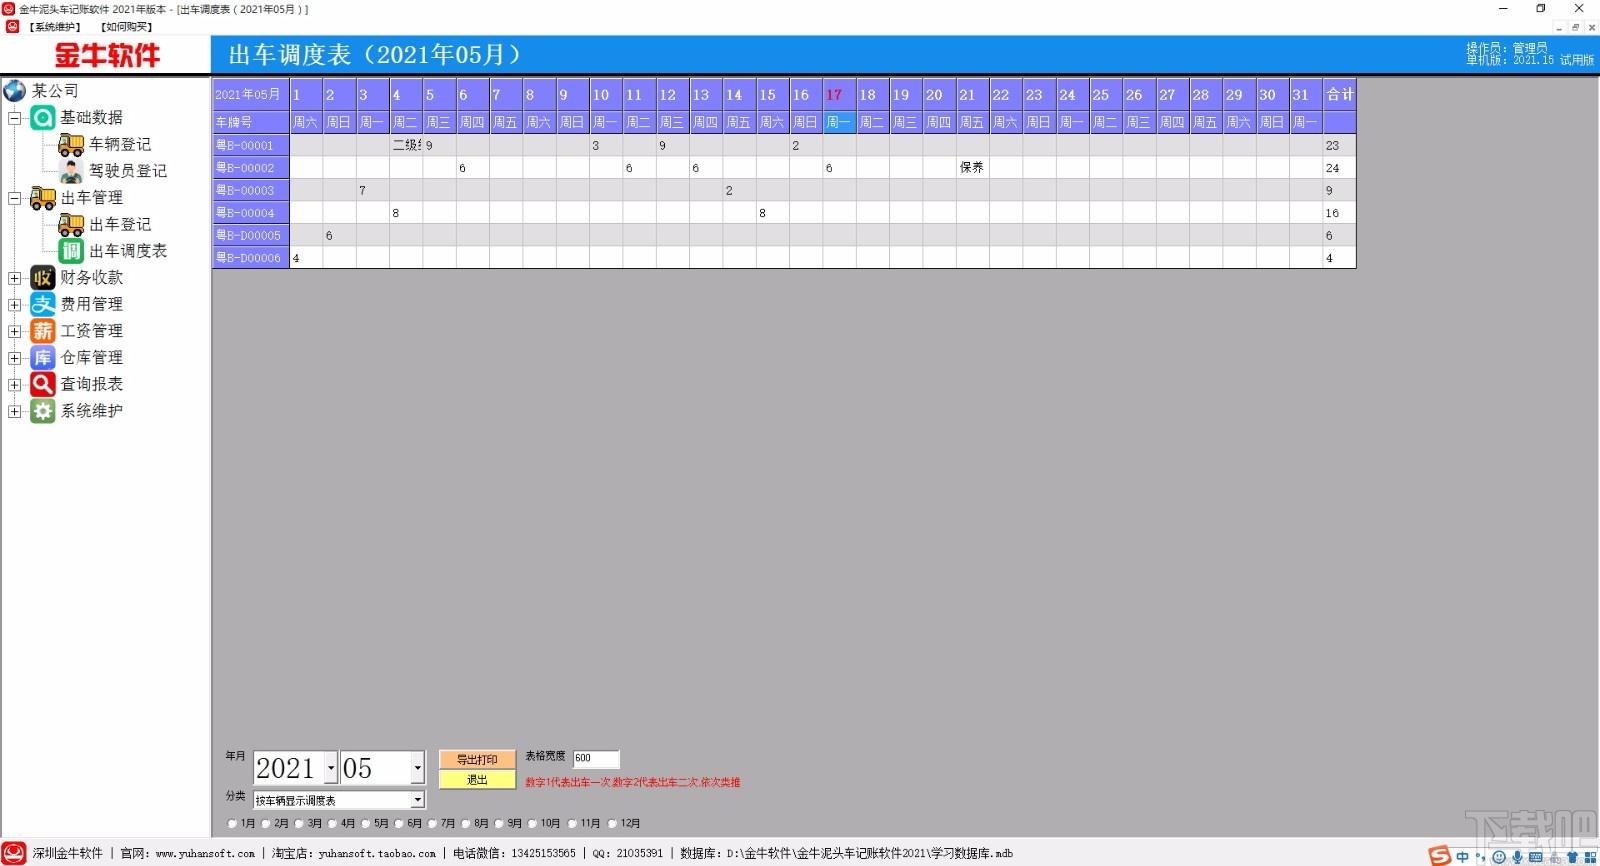This screenshot has height=866, width=1600.
Task: Open the 仓库管理 warehouse icon
Action: [x=43, y=357]
